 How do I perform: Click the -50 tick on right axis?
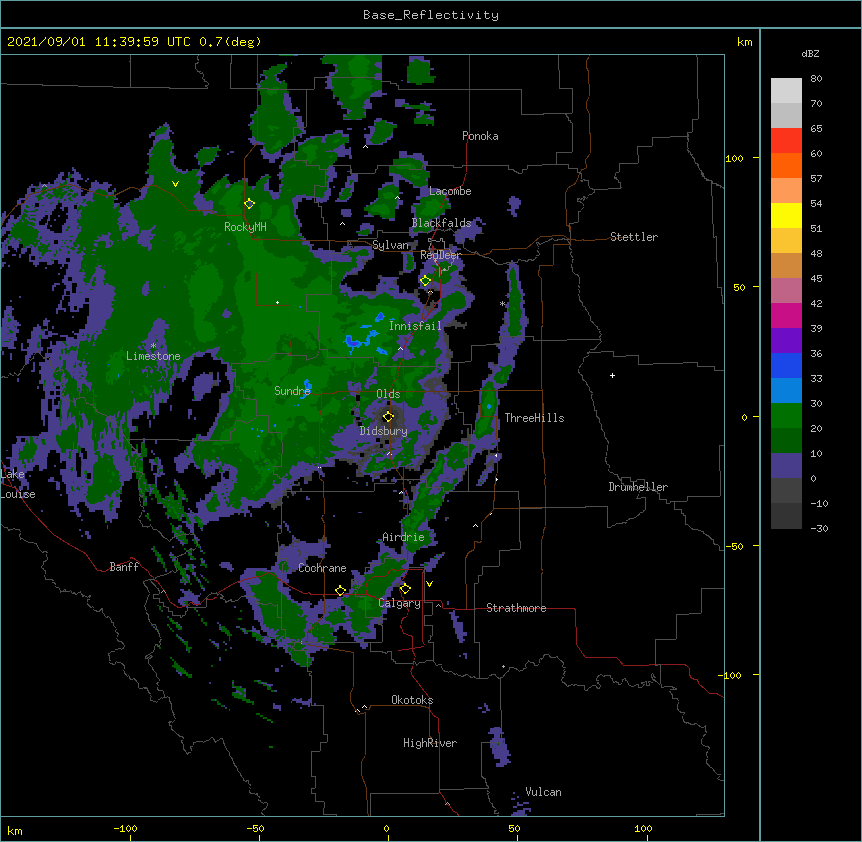tap(734, 546)
